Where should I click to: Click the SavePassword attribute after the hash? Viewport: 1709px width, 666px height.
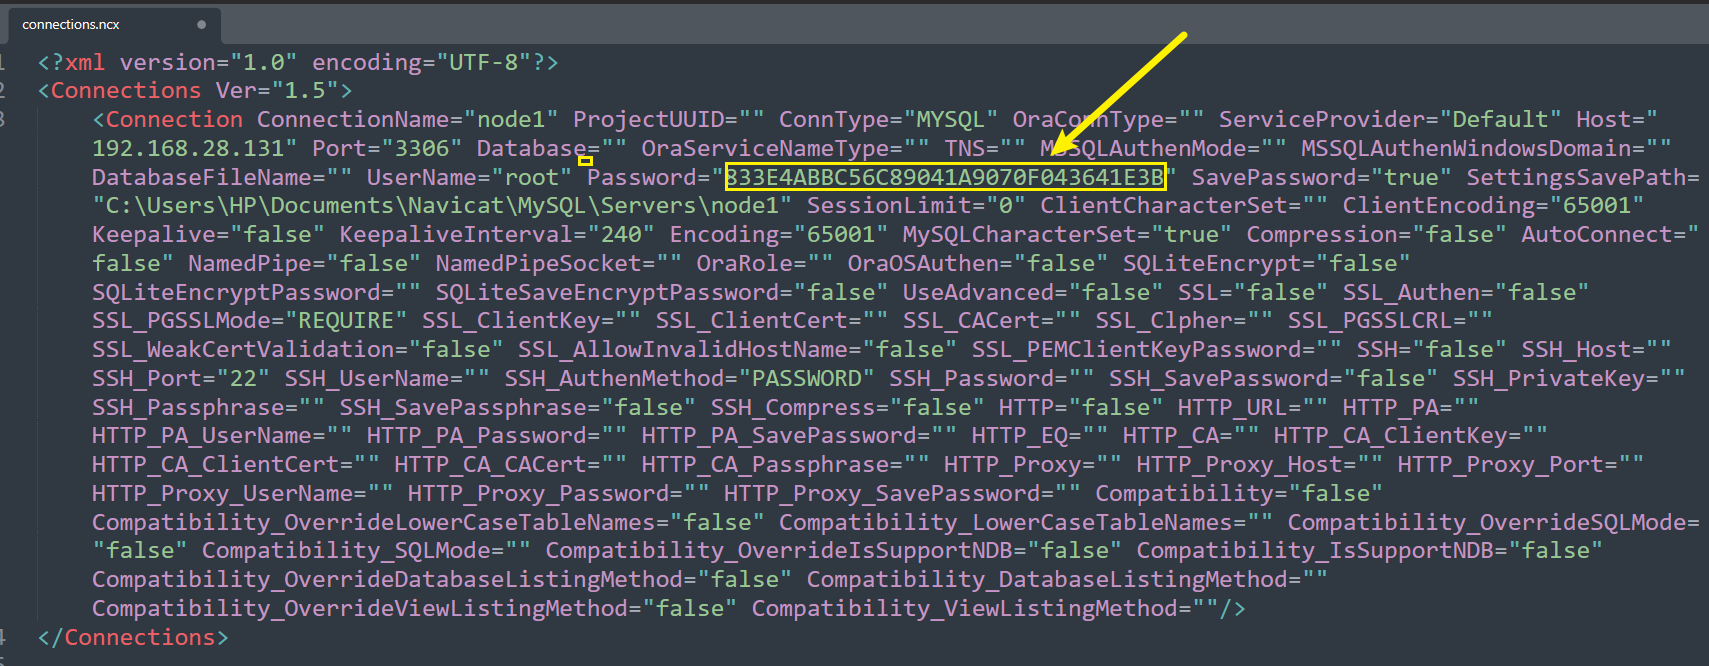click(1321, 177)
